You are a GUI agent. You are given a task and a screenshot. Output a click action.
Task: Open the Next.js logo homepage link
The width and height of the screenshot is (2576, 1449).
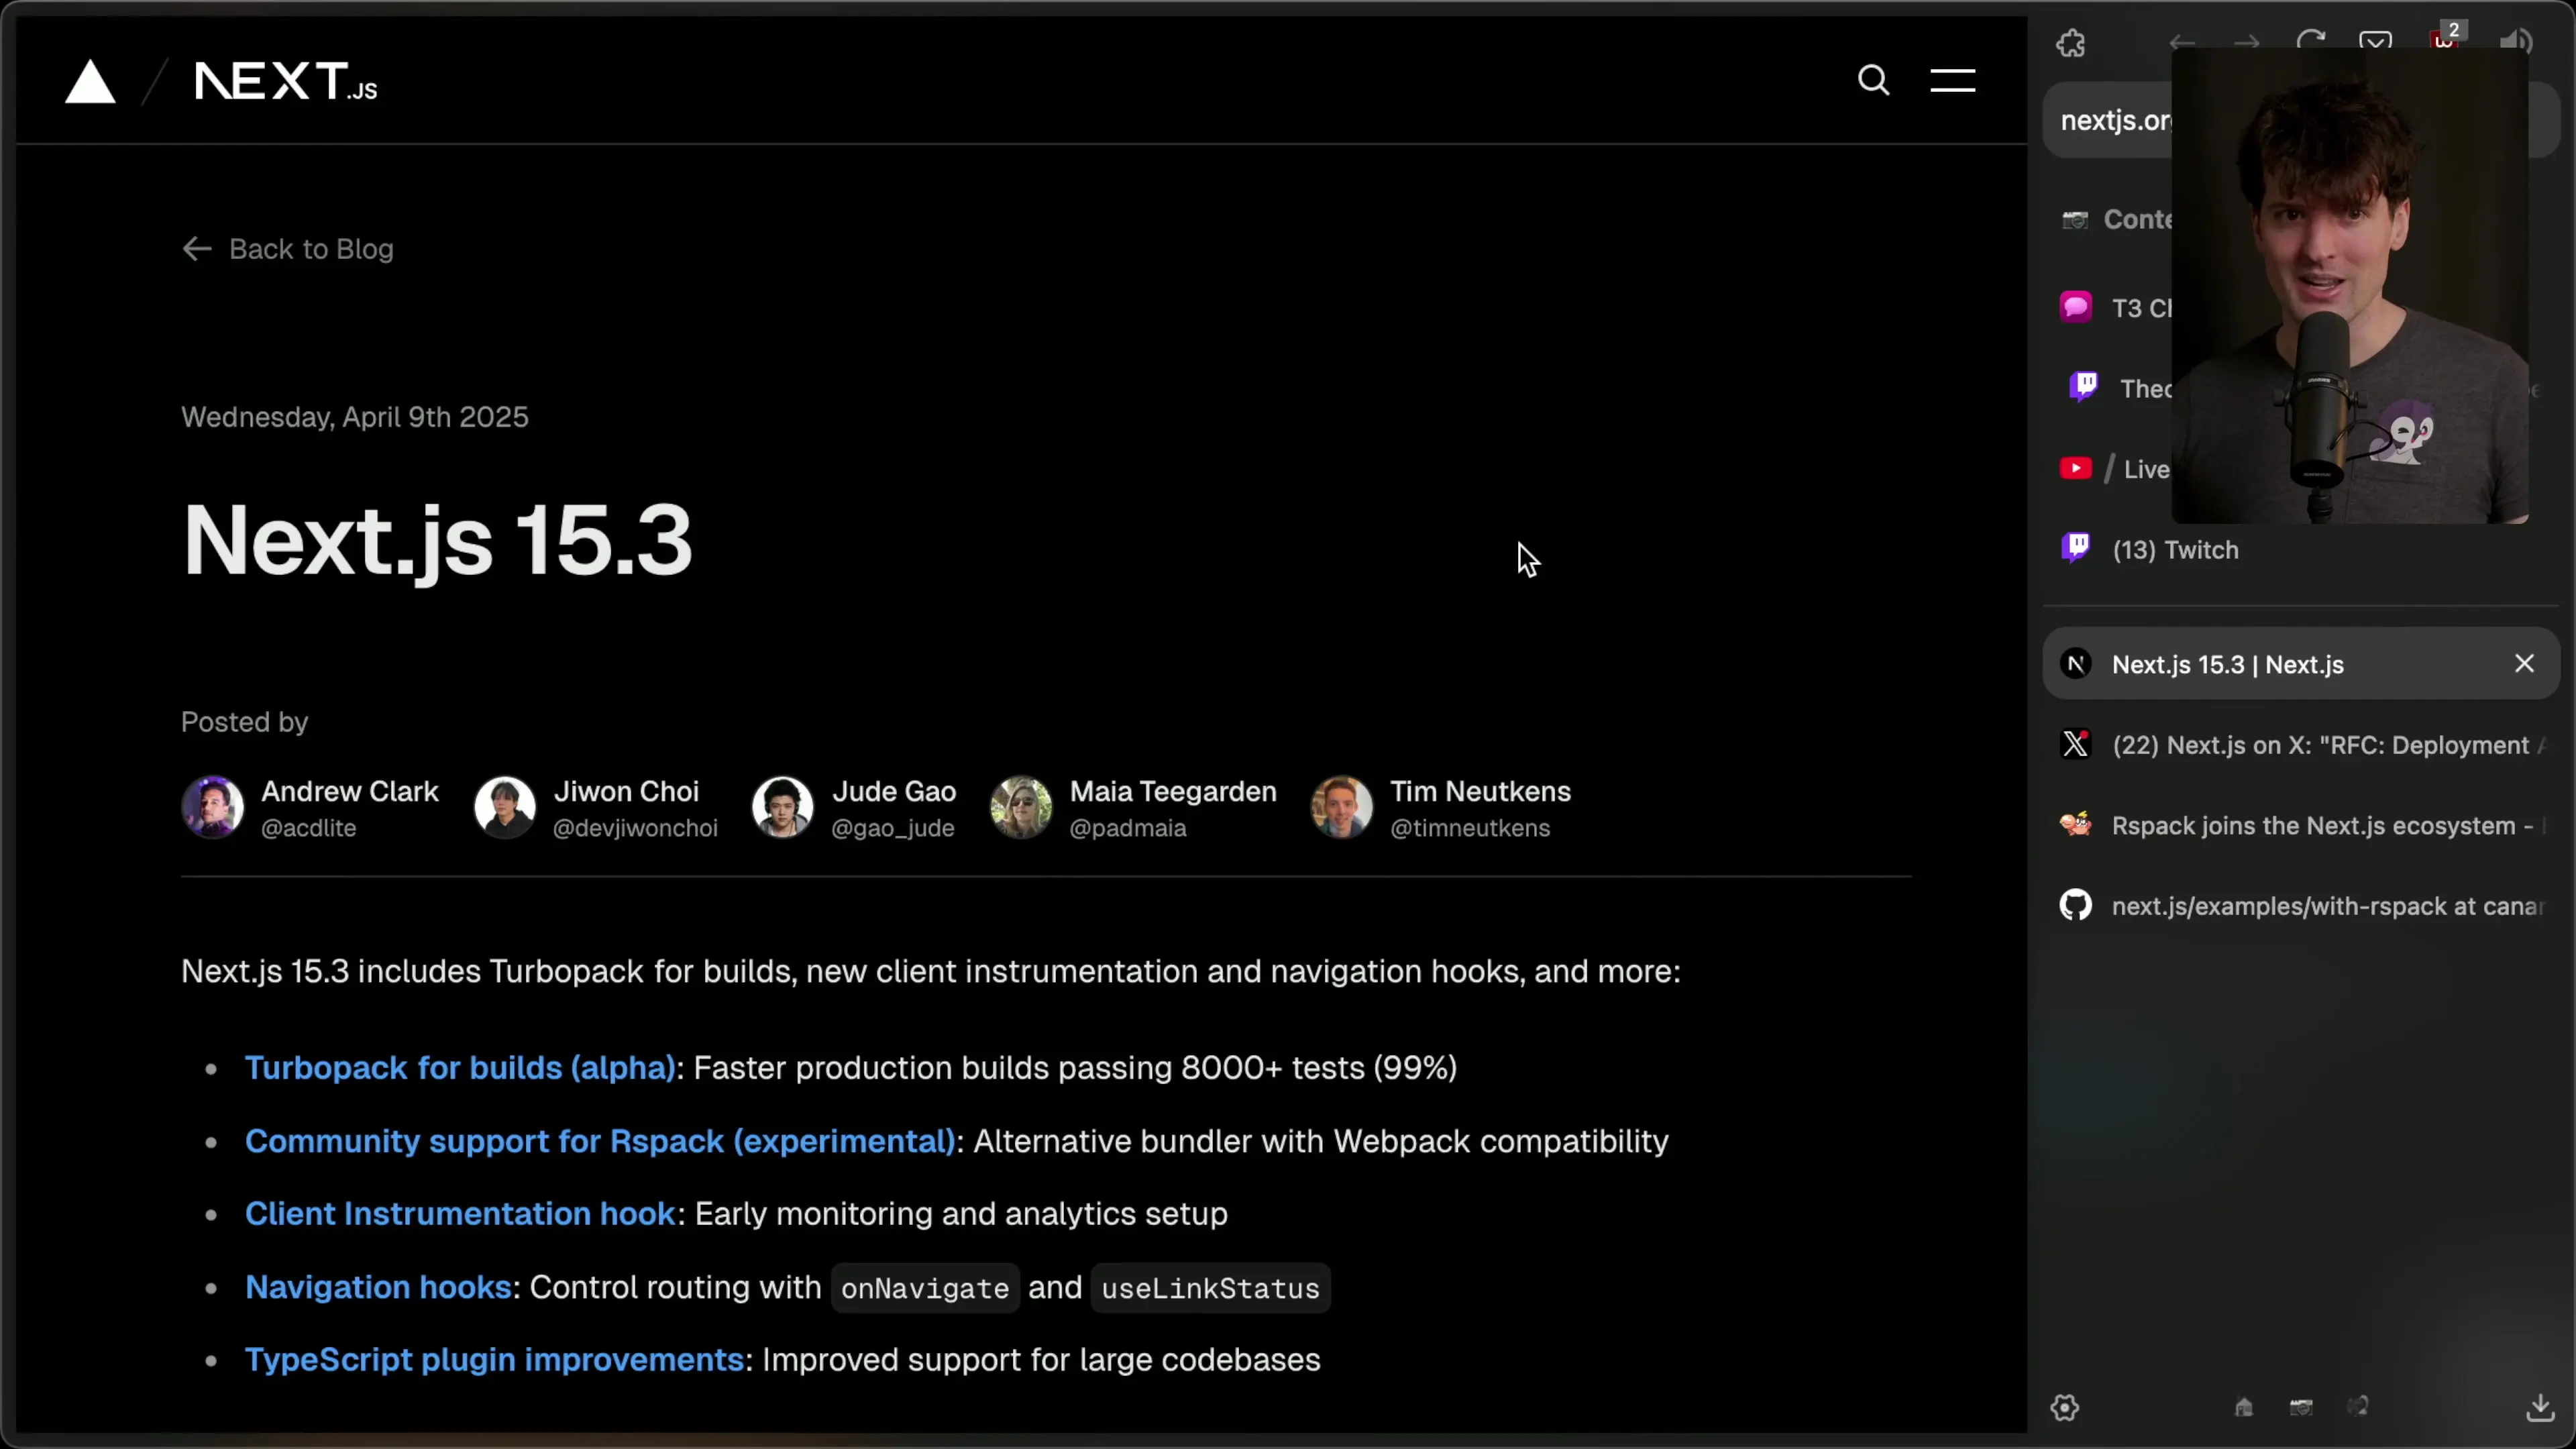pyautogui.click(x=286, y=81)
